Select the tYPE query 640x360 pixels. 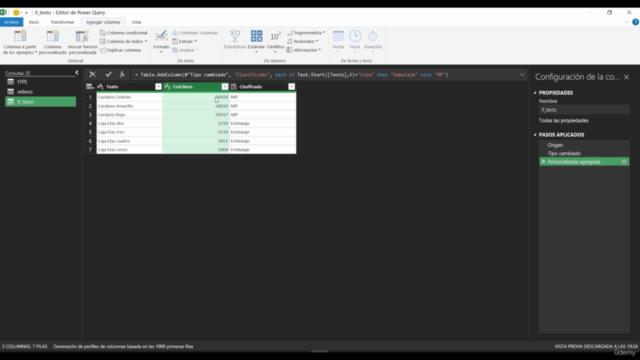point(40,82)
